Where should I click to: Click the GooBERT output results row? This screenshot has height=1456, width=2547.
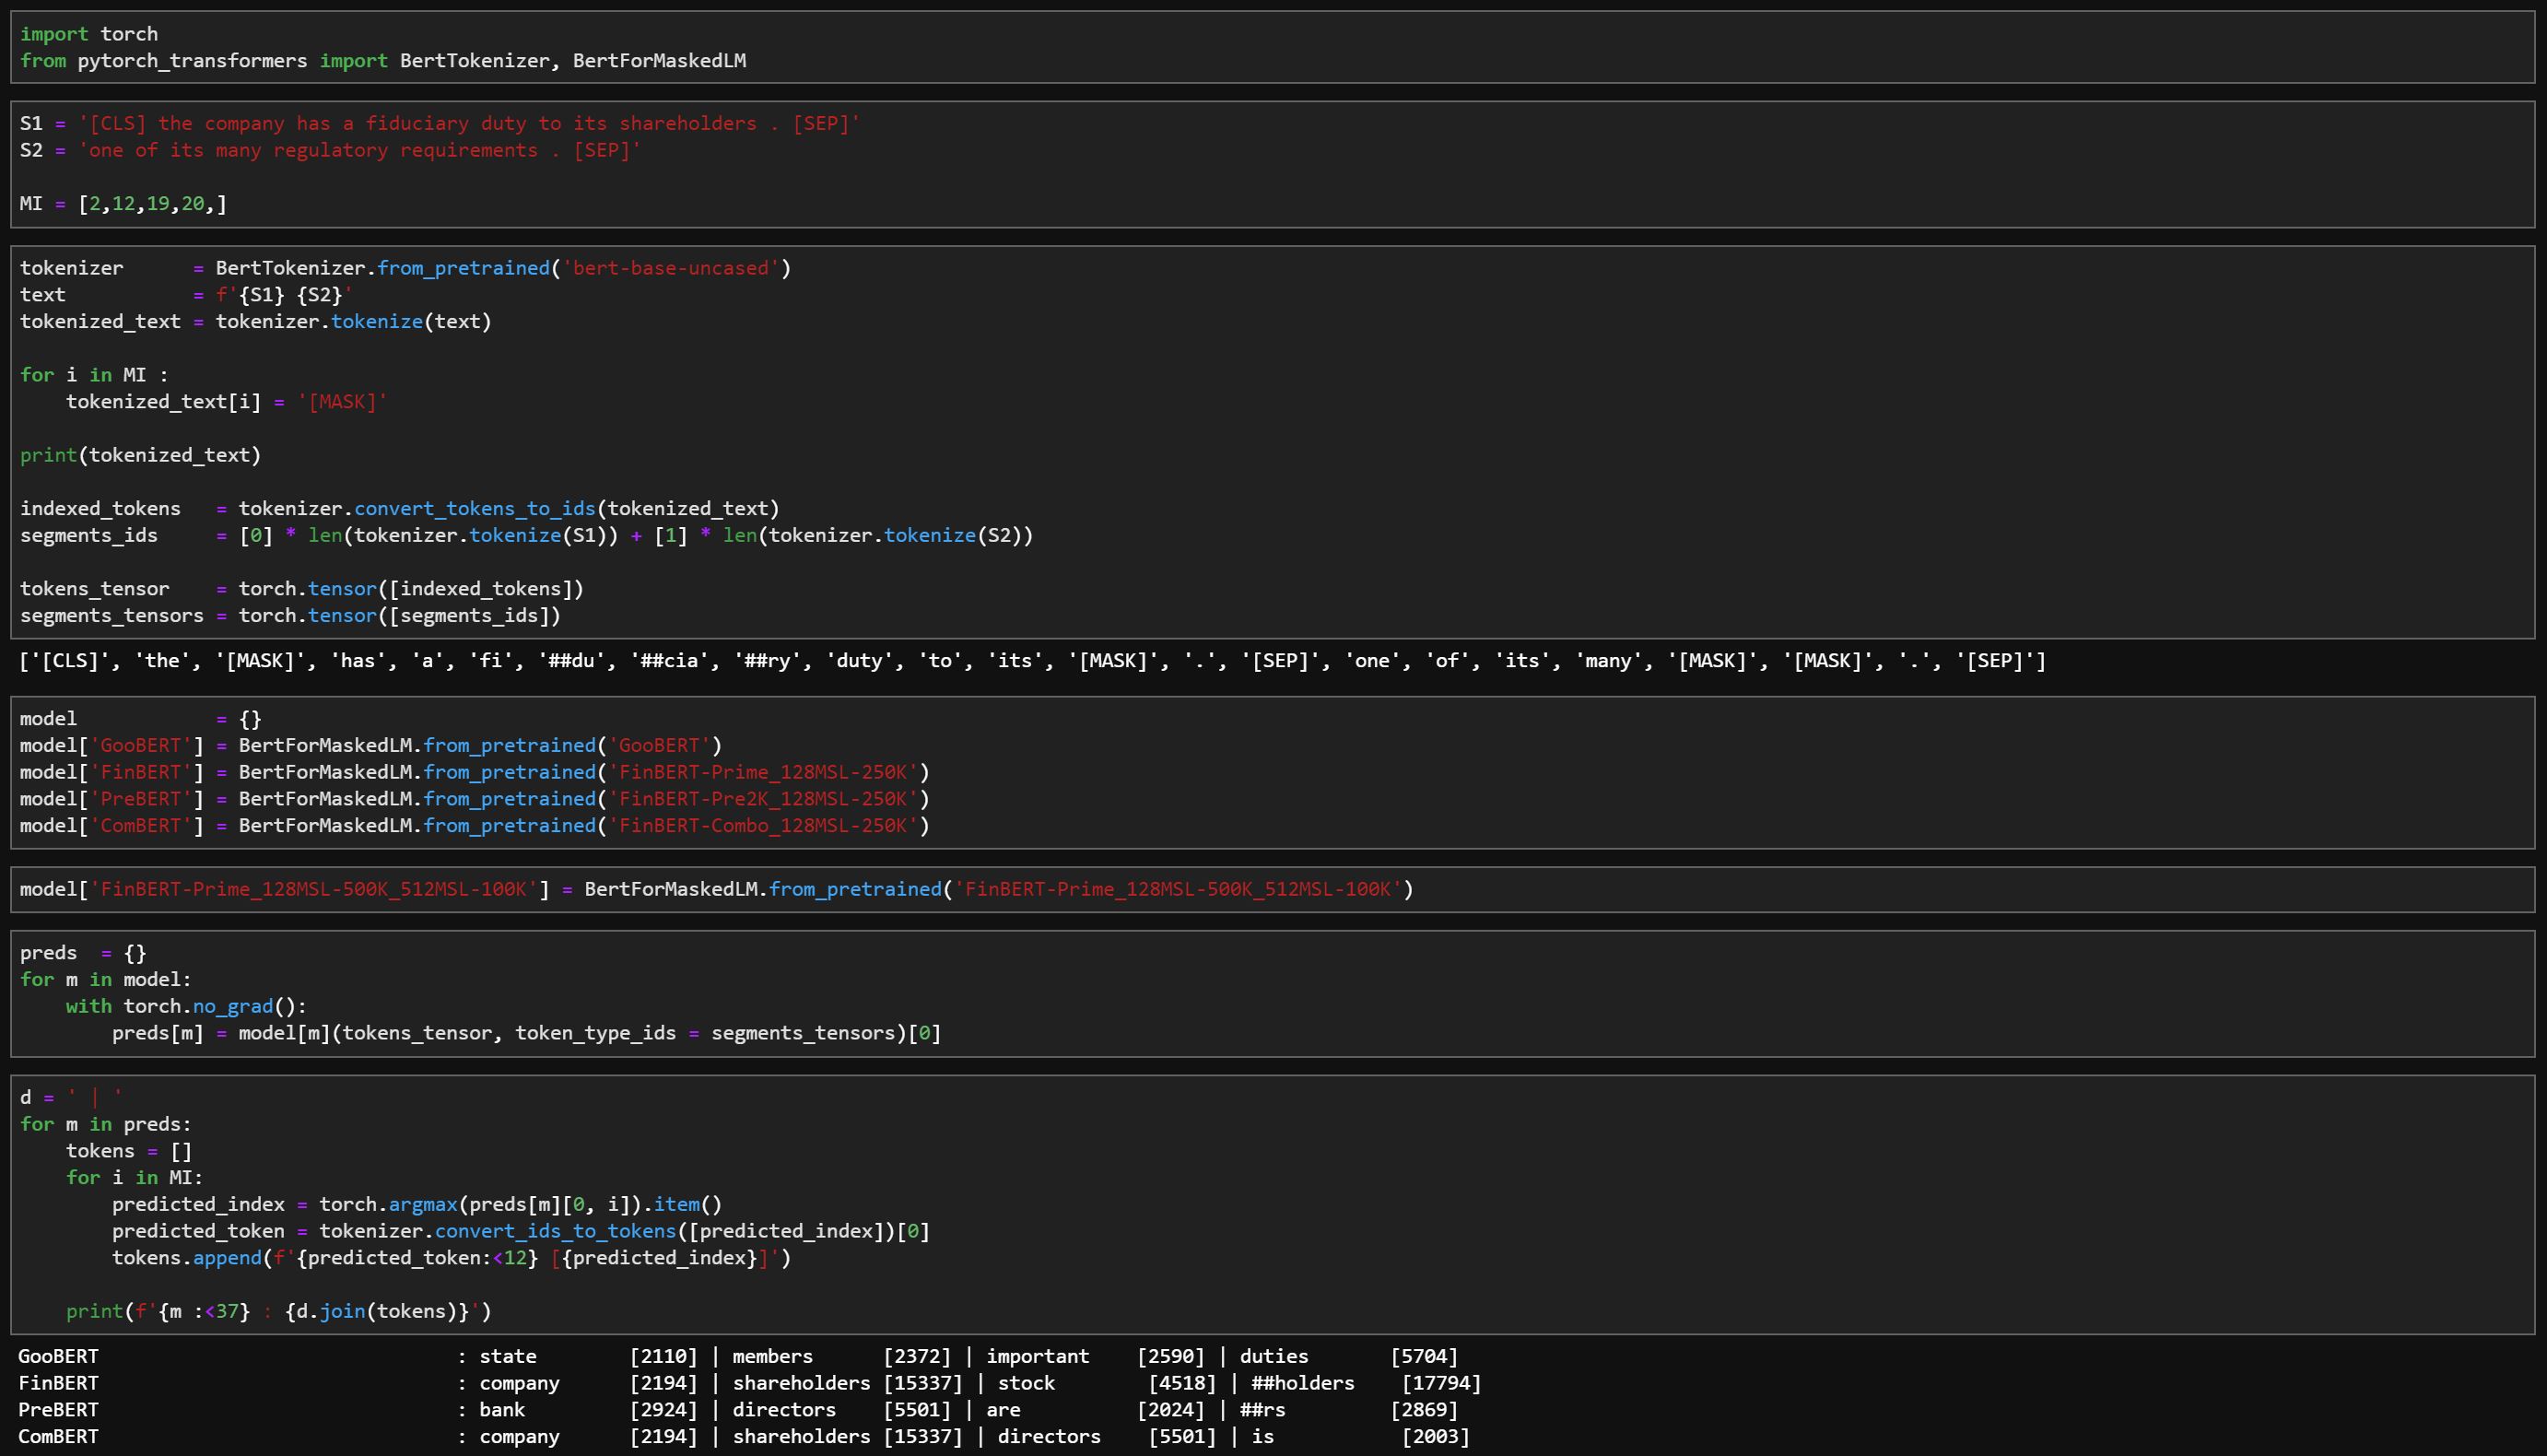click(737, 1357)
